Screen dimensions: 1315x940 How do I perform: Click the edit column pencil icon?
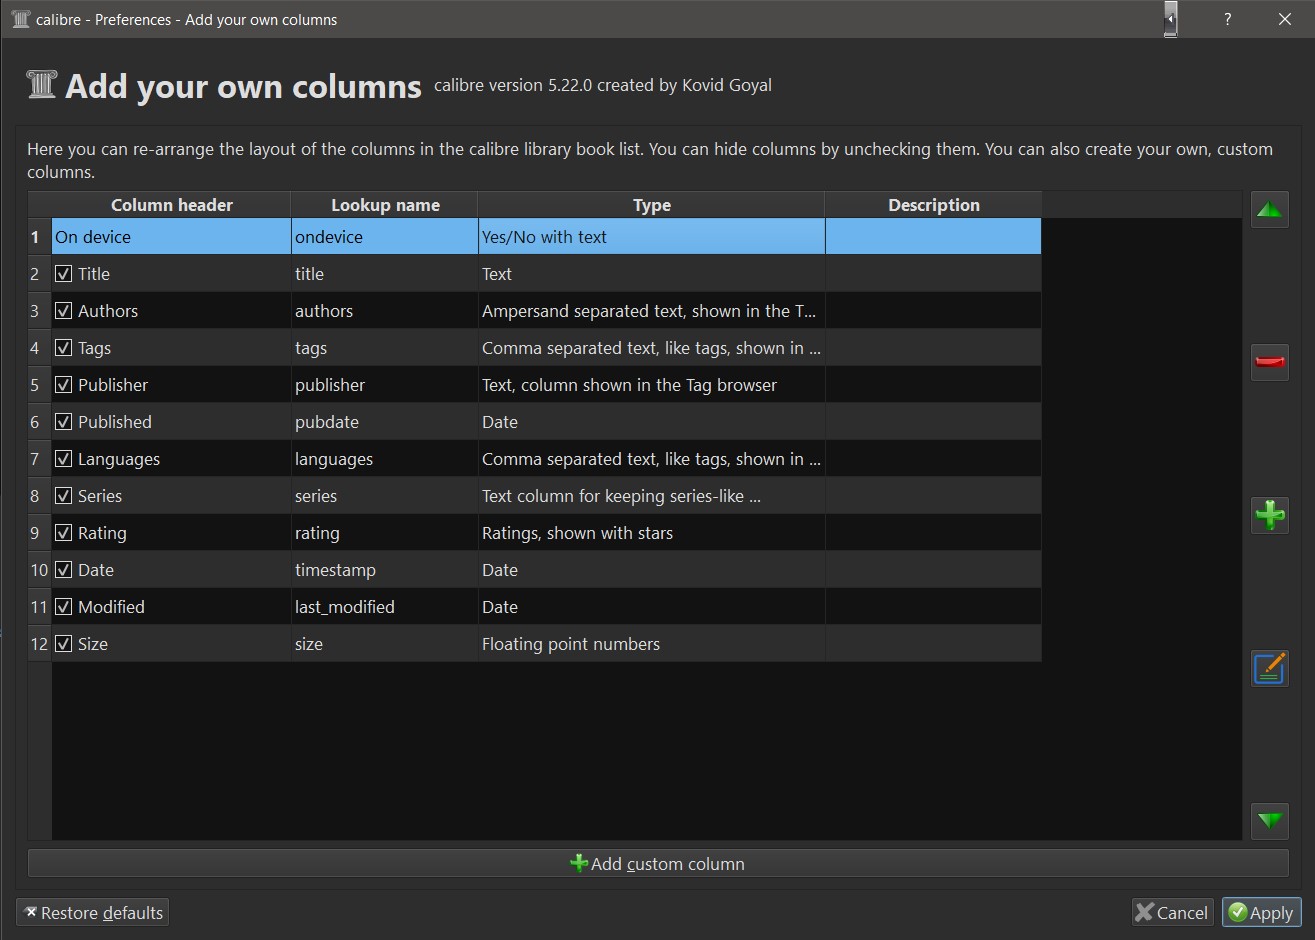[x=1269, y=667]
